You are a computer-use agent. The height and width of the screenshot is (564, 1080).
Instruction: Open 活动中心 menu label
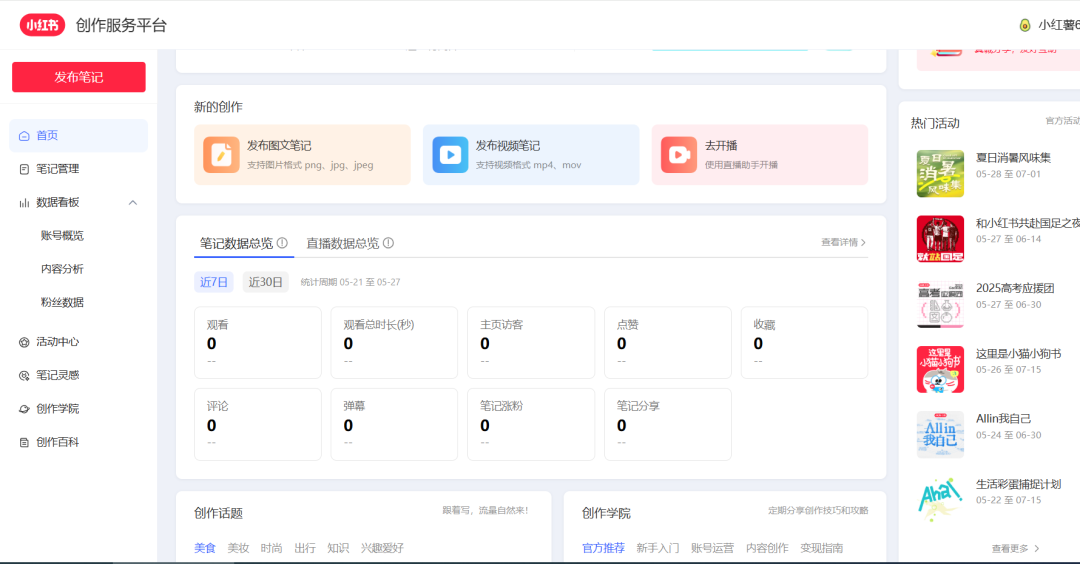pyautogui.click(x=58, y=342)
